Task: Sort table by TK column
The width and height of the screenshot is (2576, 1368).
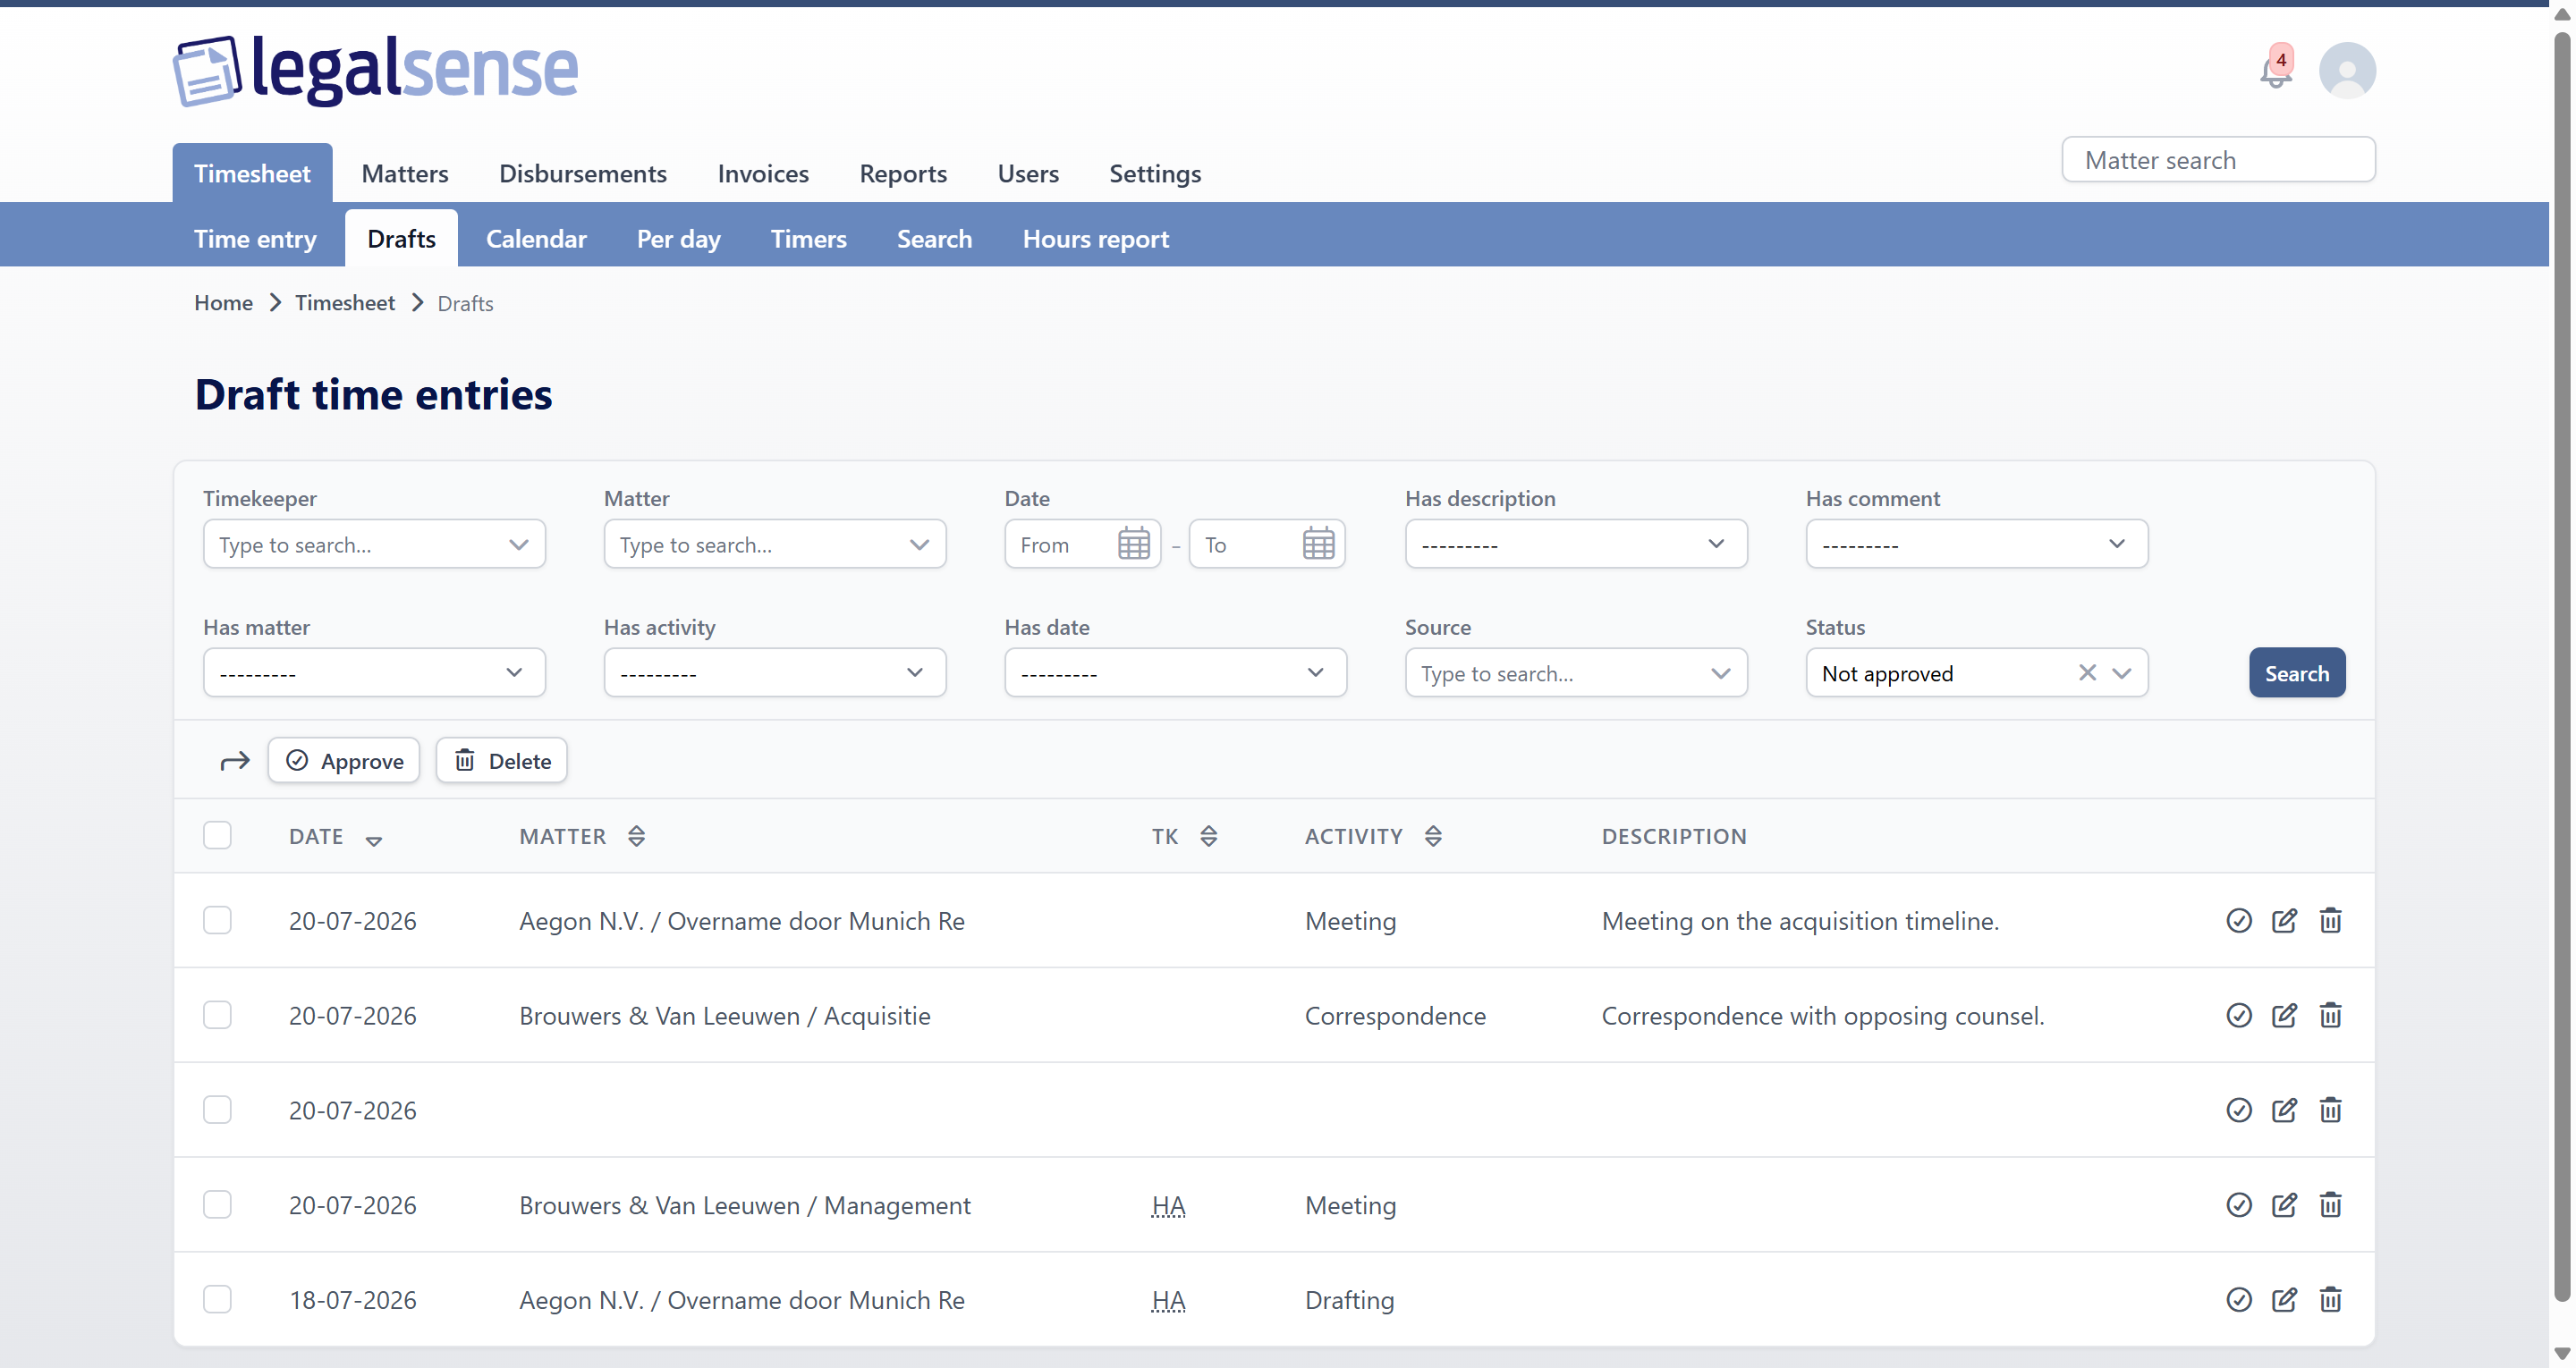Action: 1208,836
